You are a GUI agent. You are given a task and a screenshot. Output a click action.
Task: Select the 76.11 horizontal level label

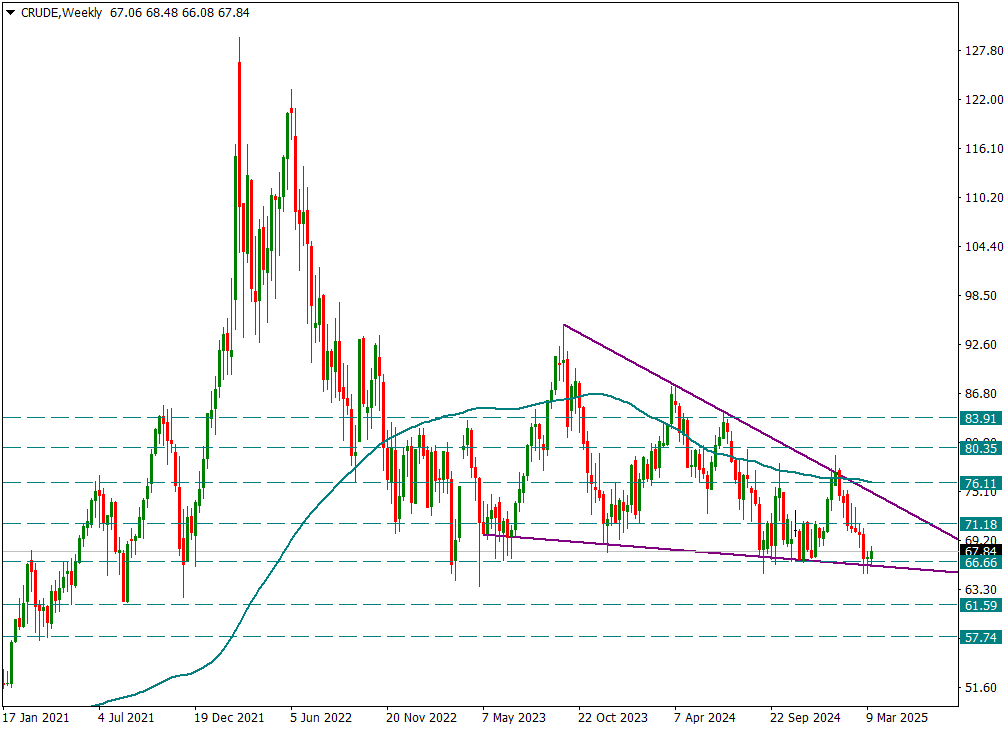point(981,483)
